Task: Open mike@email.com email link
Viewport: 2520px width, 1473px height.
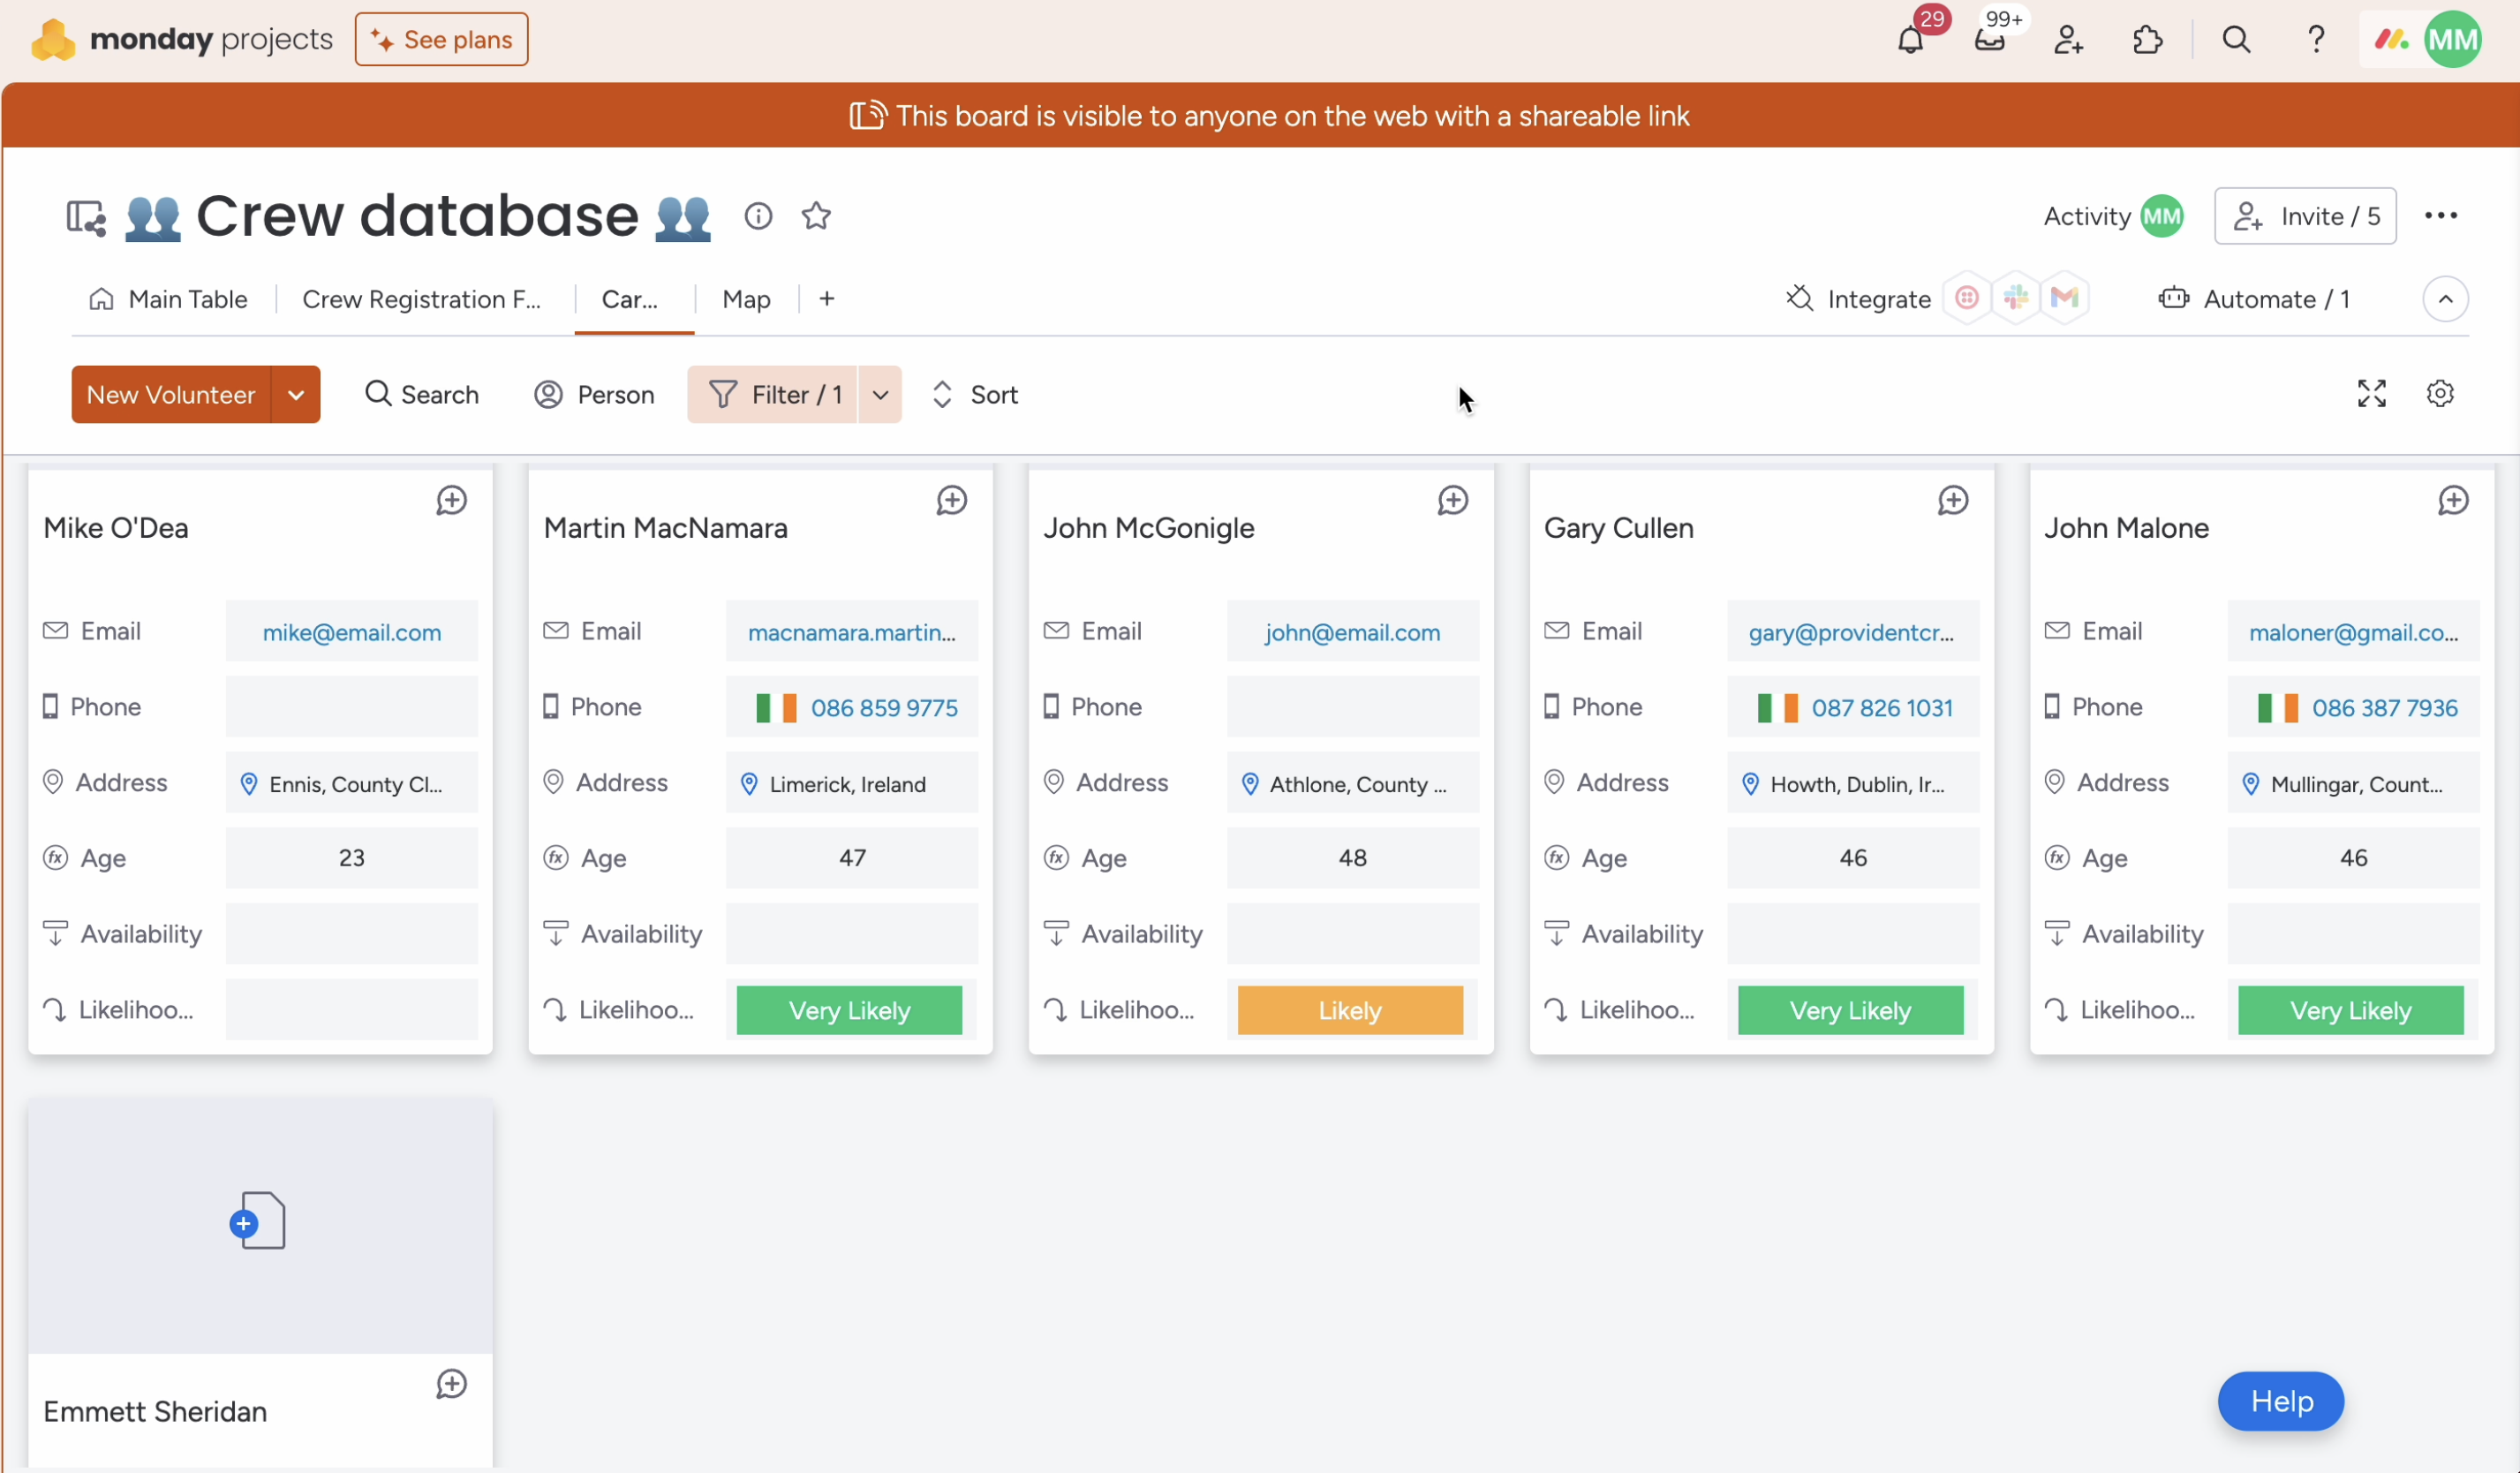Action: [351, 632]
